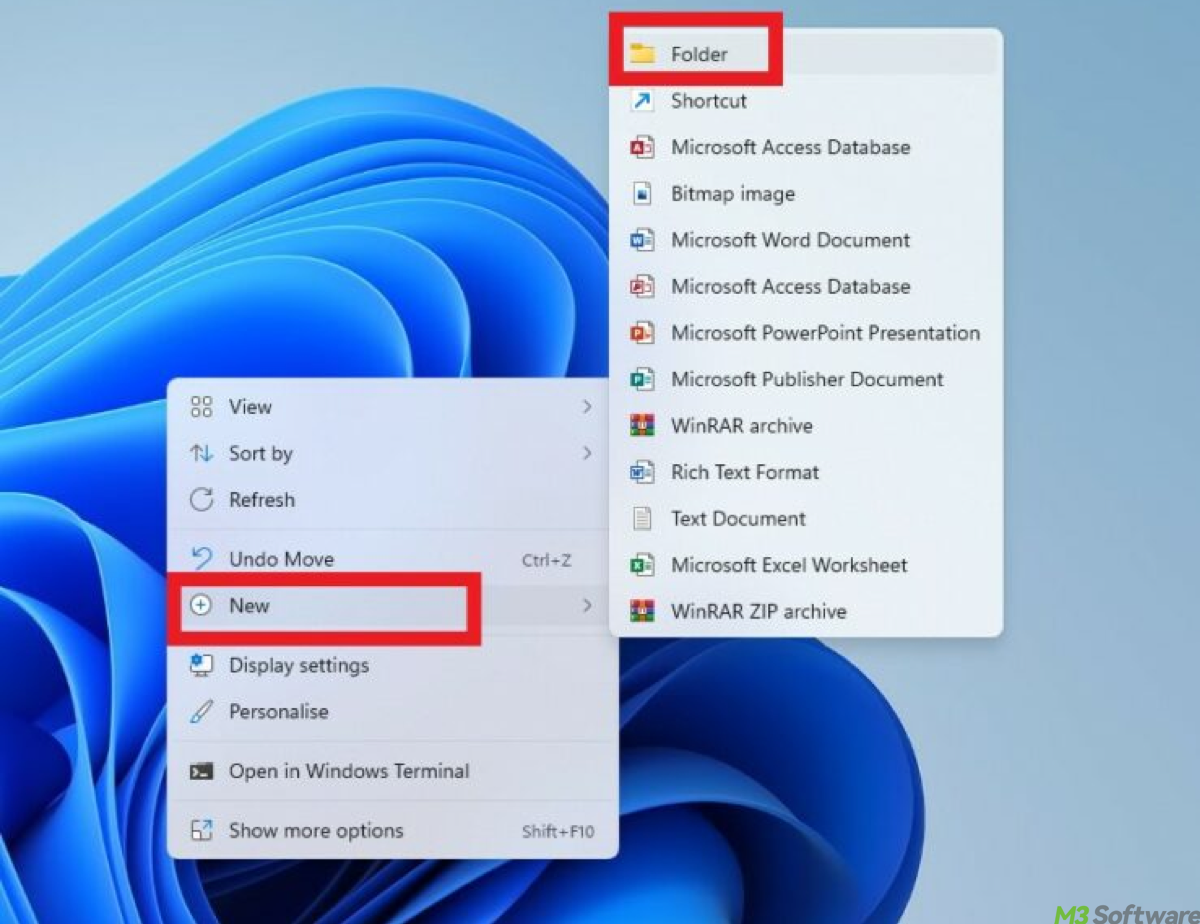Open Personalise via its brush icon
This screenshot has height=924, width=1200.
click(x=202, y=712)
